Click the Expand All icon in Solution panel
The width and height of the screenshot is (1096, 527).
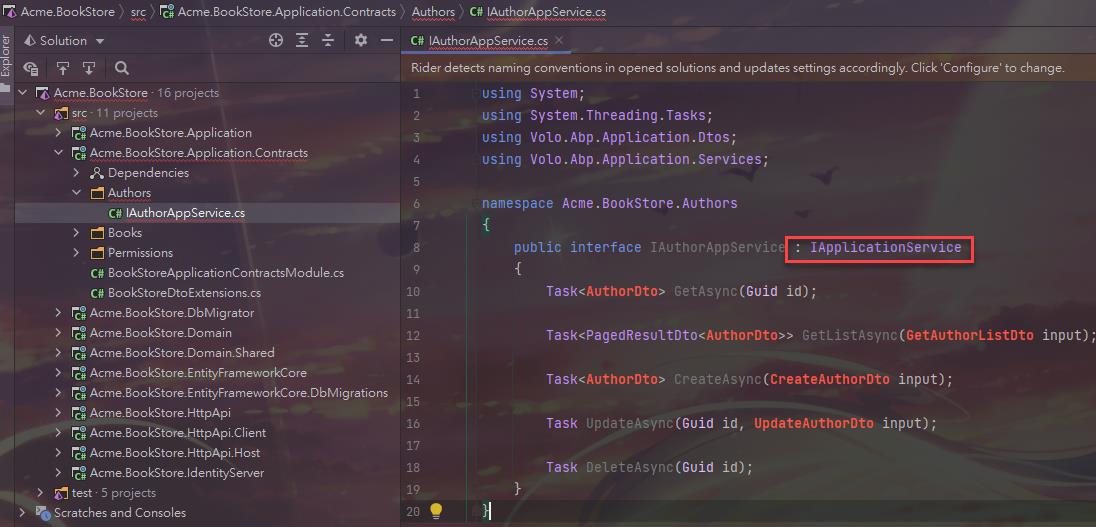point(302,41)
